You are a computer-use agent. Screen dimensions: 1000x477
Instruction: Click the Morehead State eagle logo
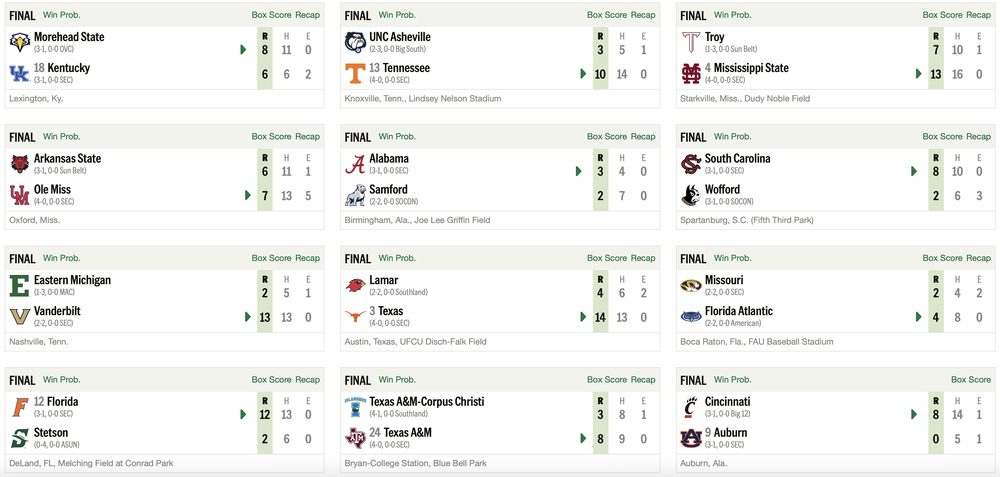(x=19, y=42)
